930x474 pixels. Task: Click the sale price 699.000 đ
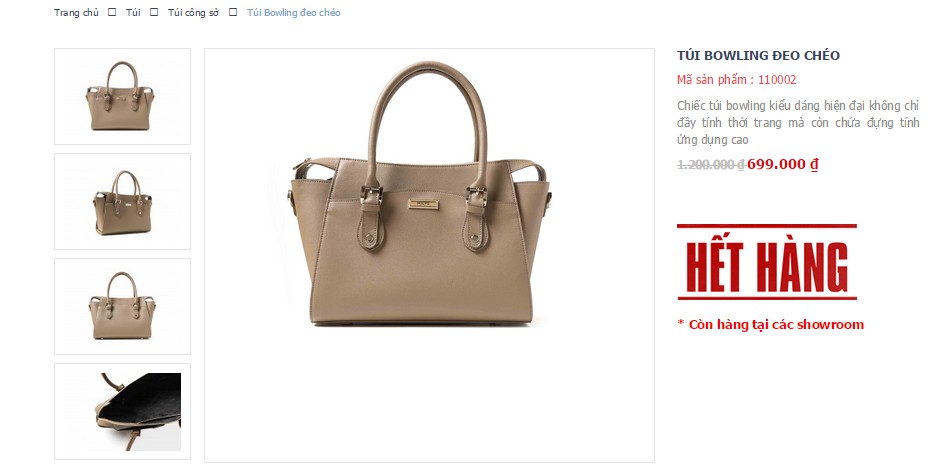783,164
